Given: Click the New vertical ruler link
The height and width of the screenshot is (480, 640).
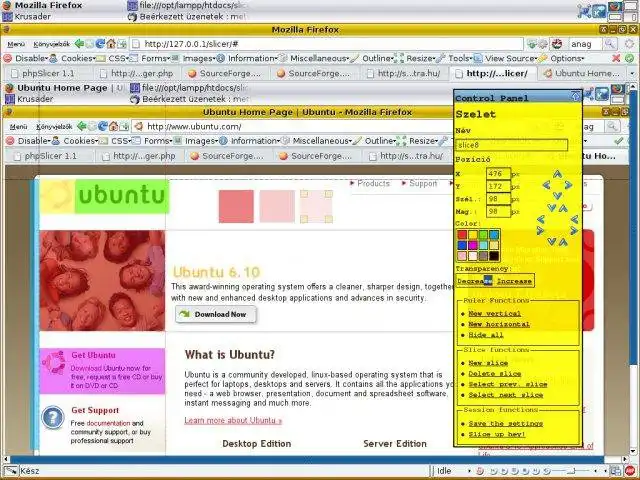Looking at the screenshot, I should tap(494, 313).
